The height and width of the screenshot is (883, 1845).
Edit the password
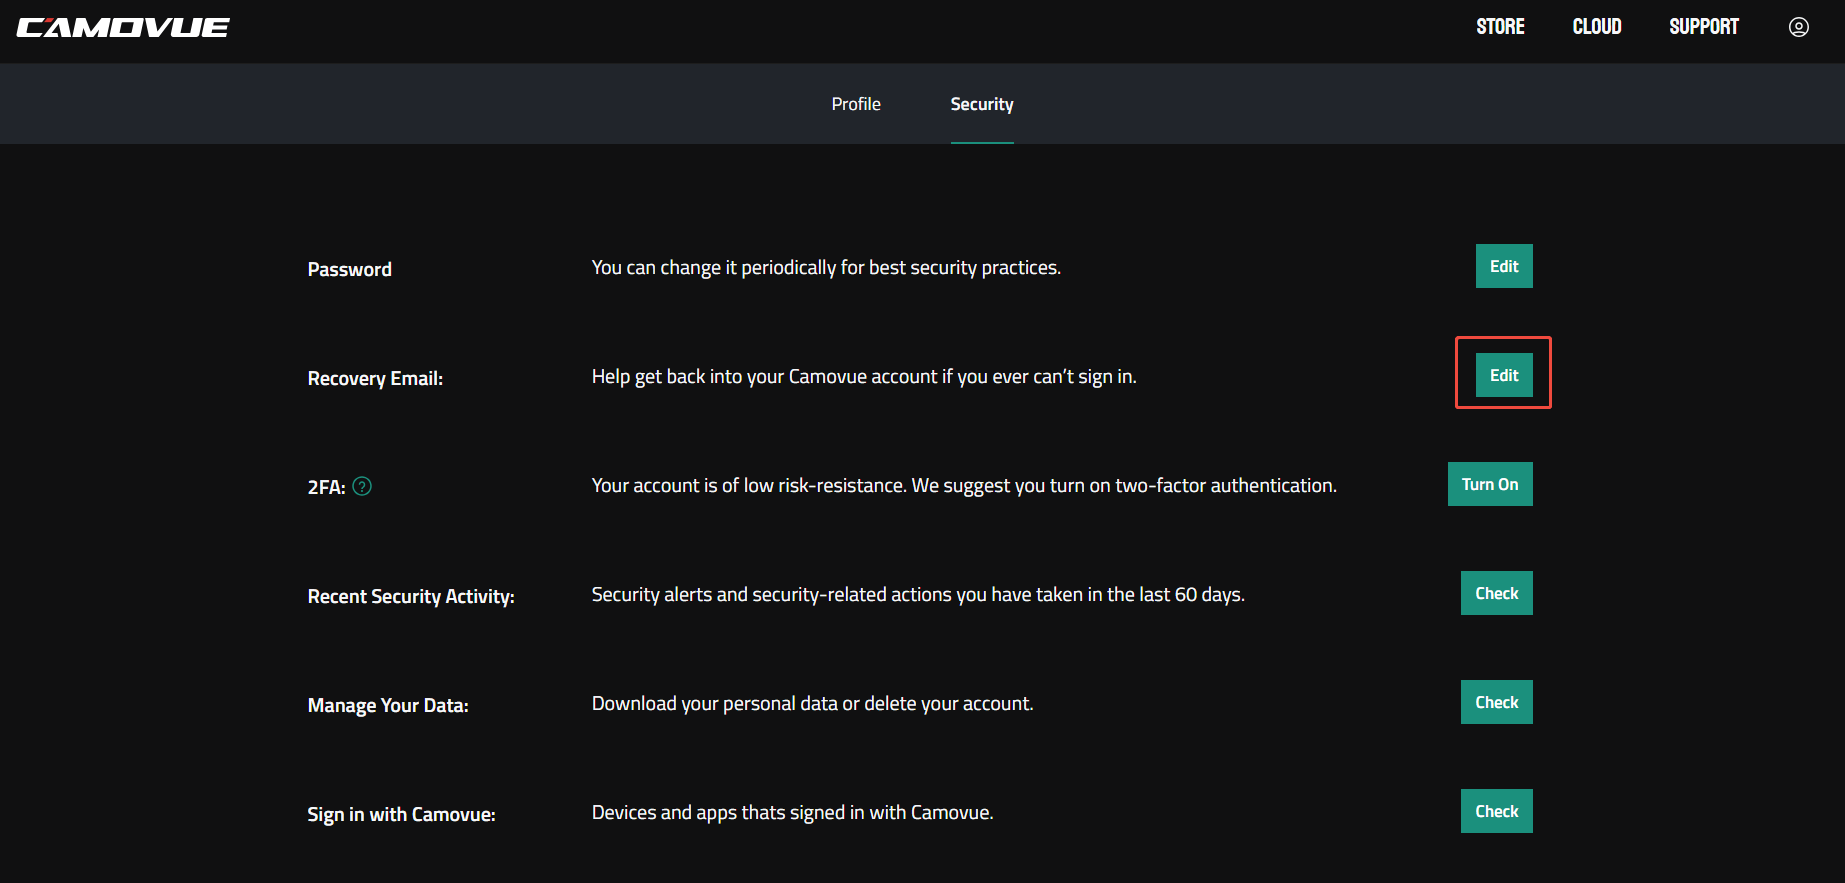click(x=1504, y=266)
